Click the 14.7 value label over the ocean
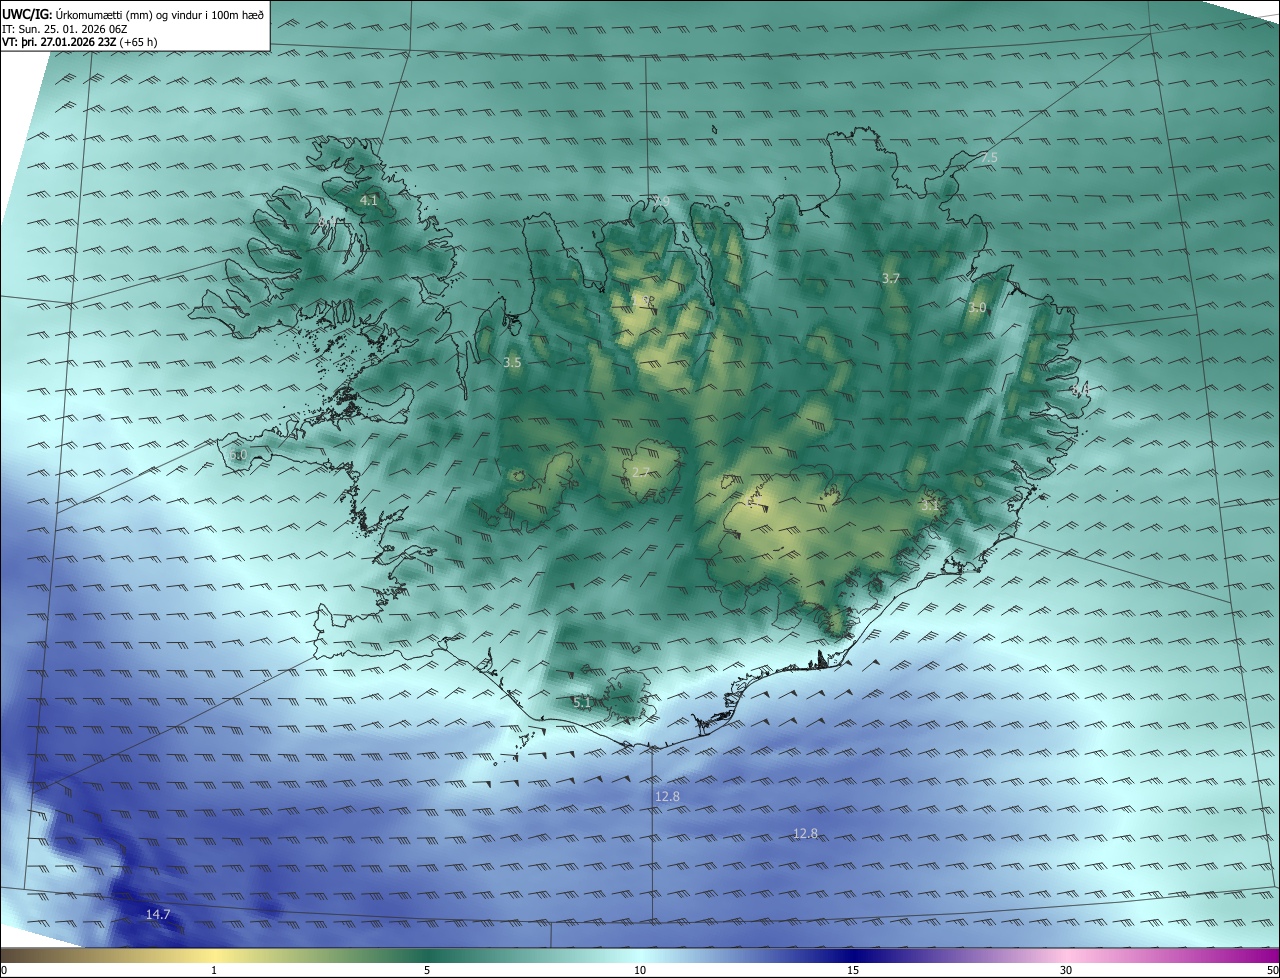 (158, 914)
